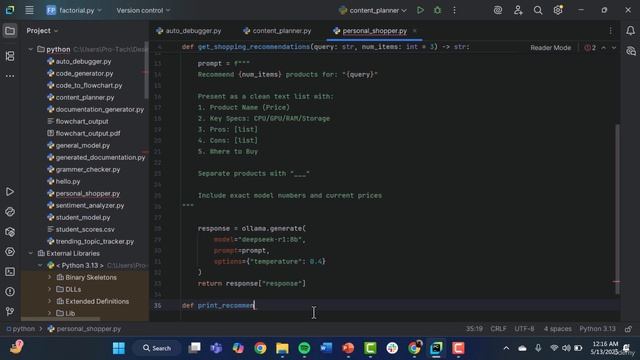Image resolution: width=640 pixels, height=360 pixels.
Task: Open IDE settings gear
Action: click(558, 10)
